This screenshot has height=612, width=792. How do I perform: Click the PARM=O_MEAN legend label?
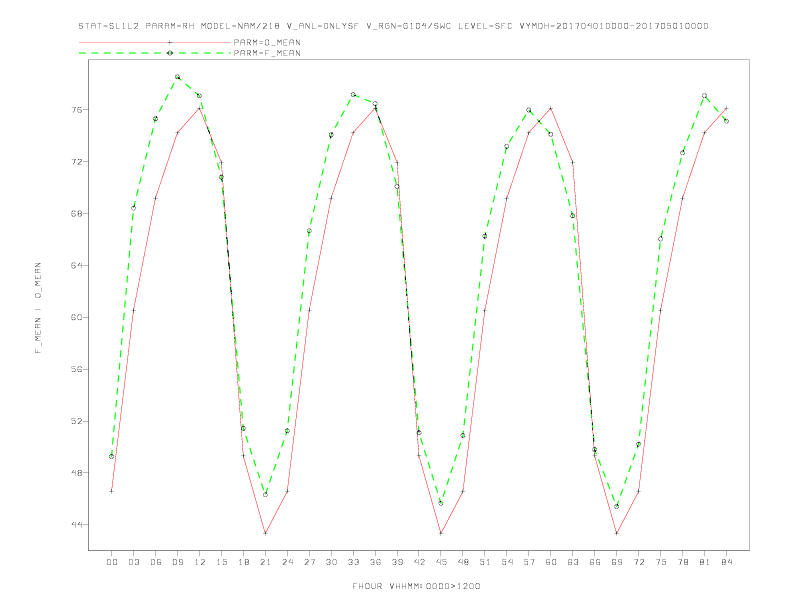click(267, 42)
